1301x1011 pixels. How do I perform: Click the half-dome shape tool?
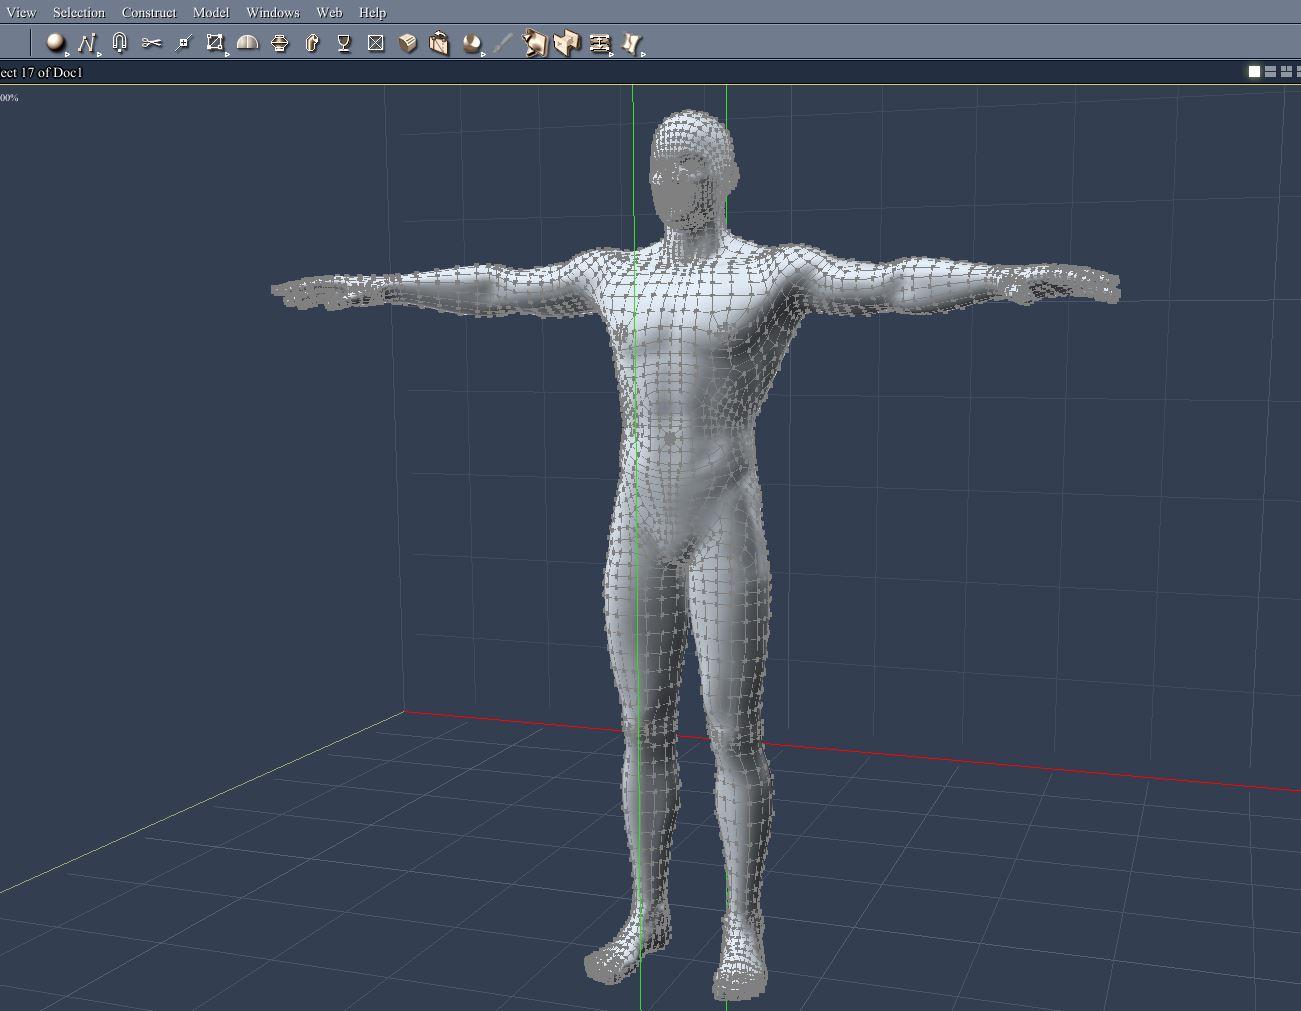pyautogui.click(x=247, y=43)
